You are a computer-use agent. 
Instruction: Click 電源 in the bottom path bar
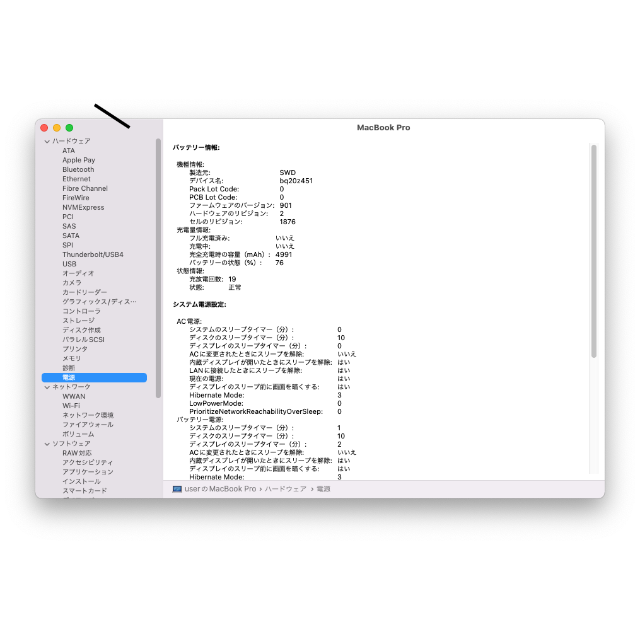pyautogui.click(x=323, y=489)
